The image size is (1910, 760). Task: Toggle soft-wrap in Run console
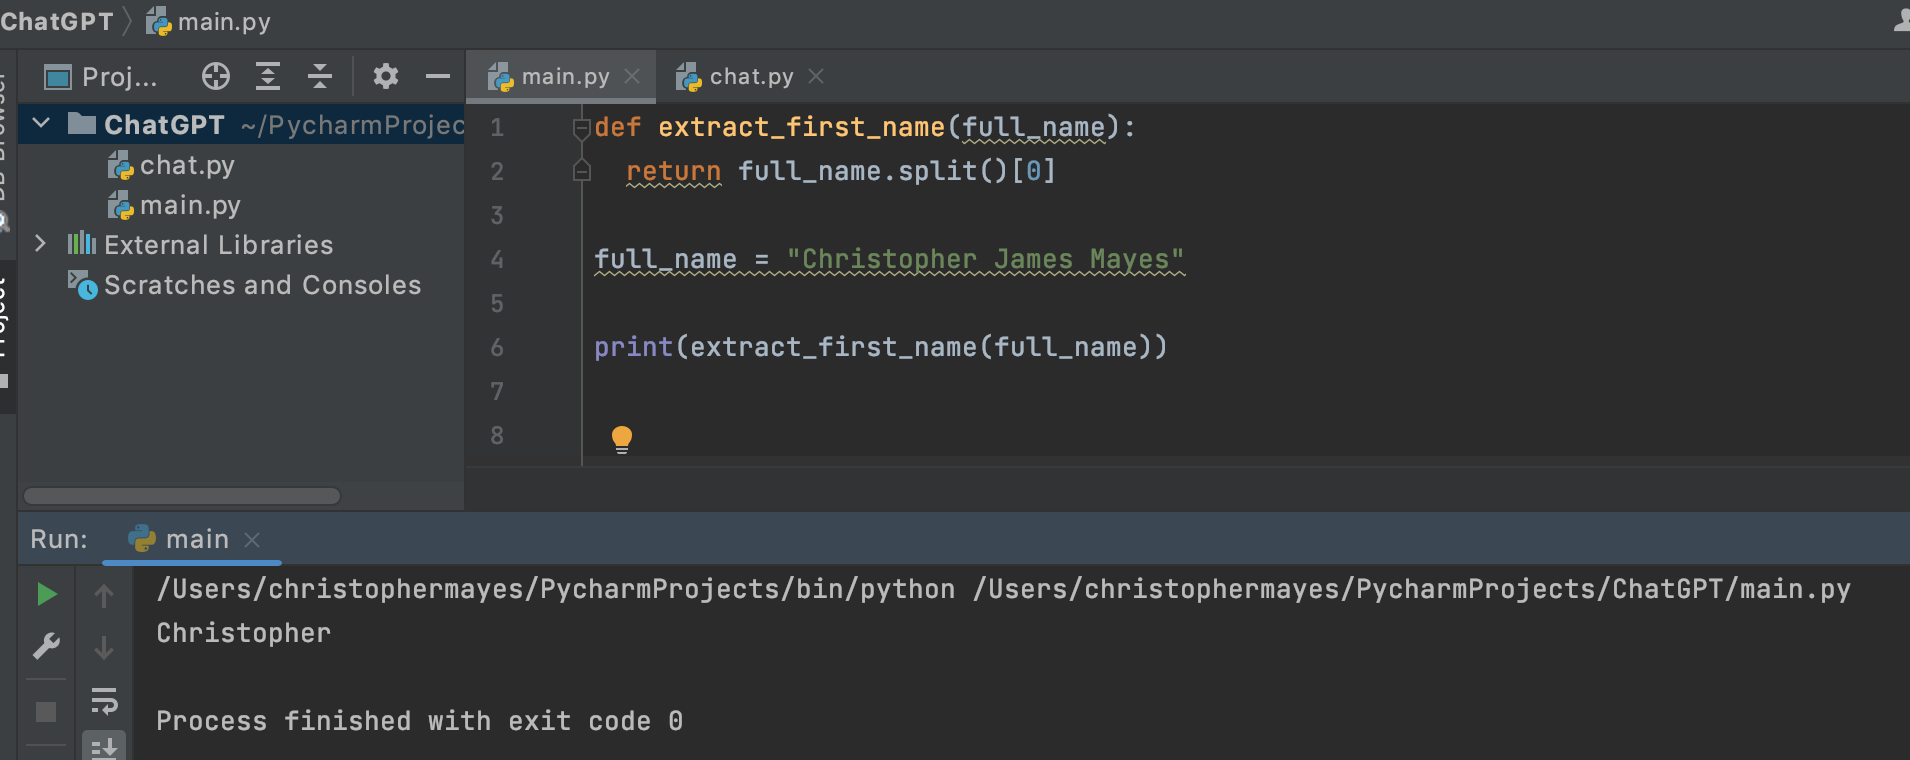pyautogui.click(x=104, y=701)
